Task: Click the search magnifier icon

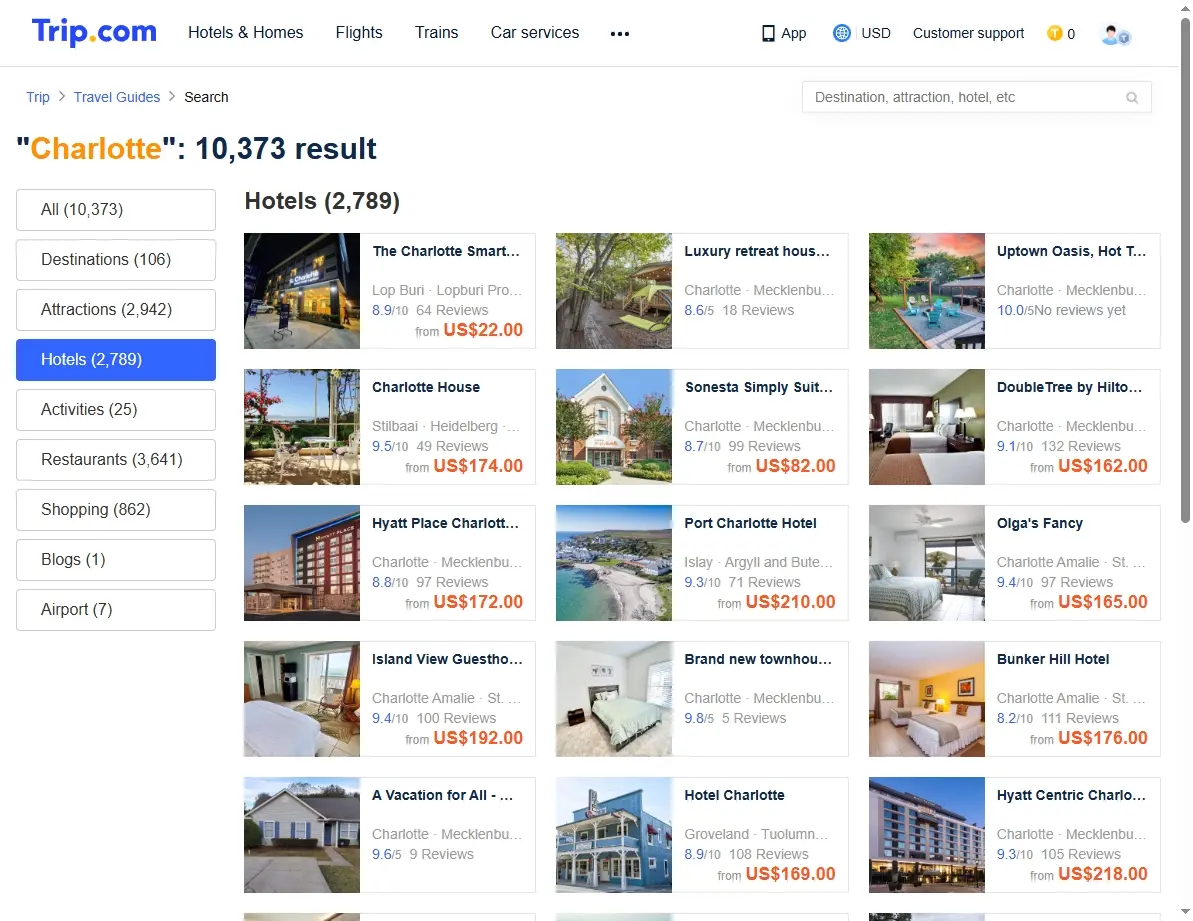Action: click(x=1132, y=97)
